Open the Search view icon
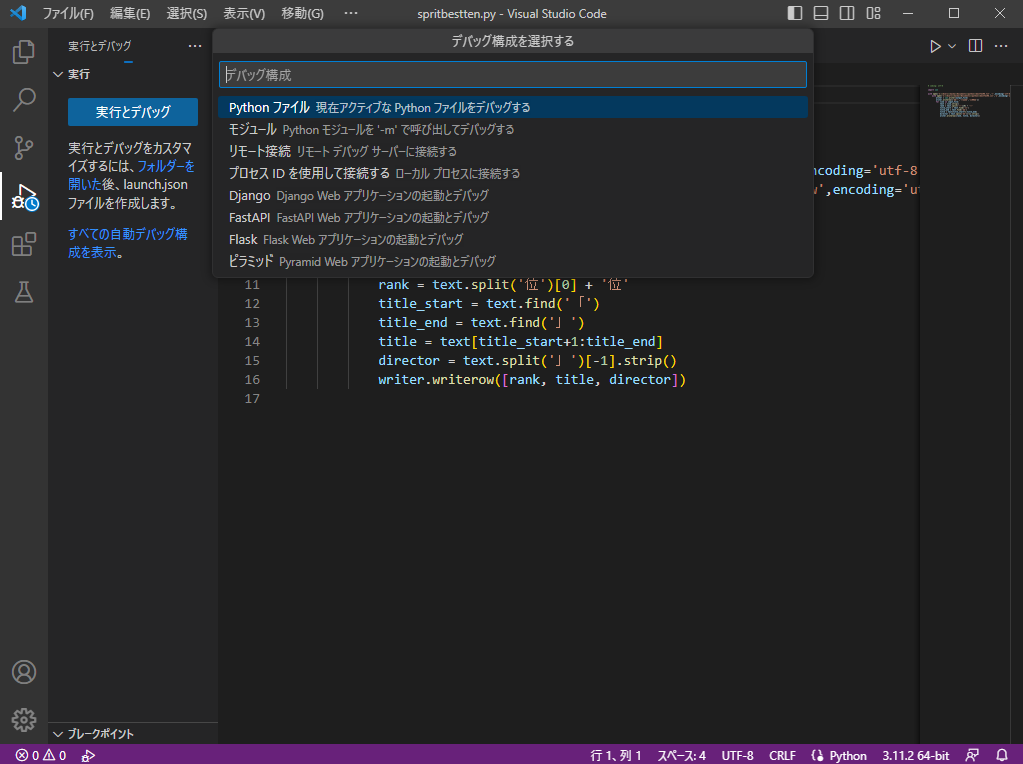The width and height of the screenshot is (1023, 764). [23, 100]
